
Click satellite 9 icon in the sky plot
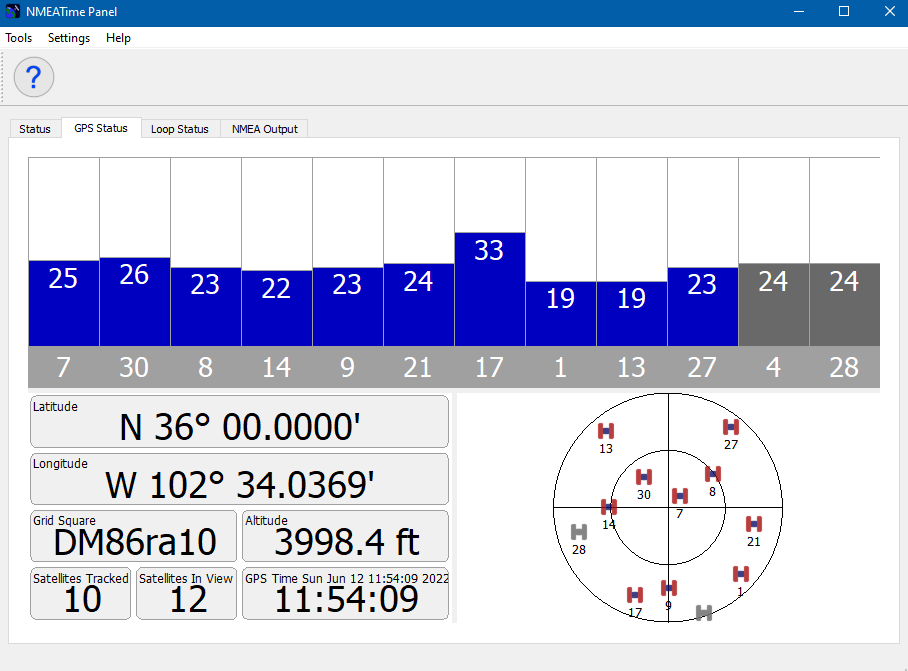669,588
